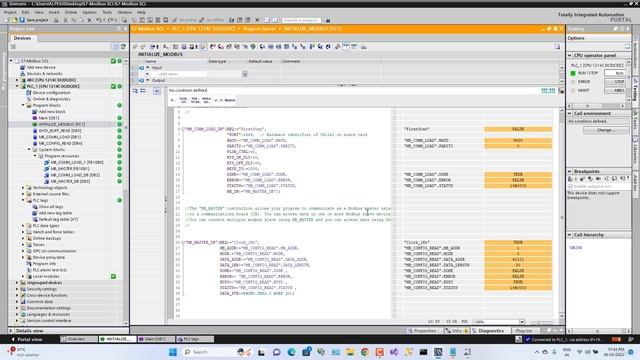Screen dimensions: 640x360
Task: Click the Redo arrow icon
Action: click(x=111, y=20)
